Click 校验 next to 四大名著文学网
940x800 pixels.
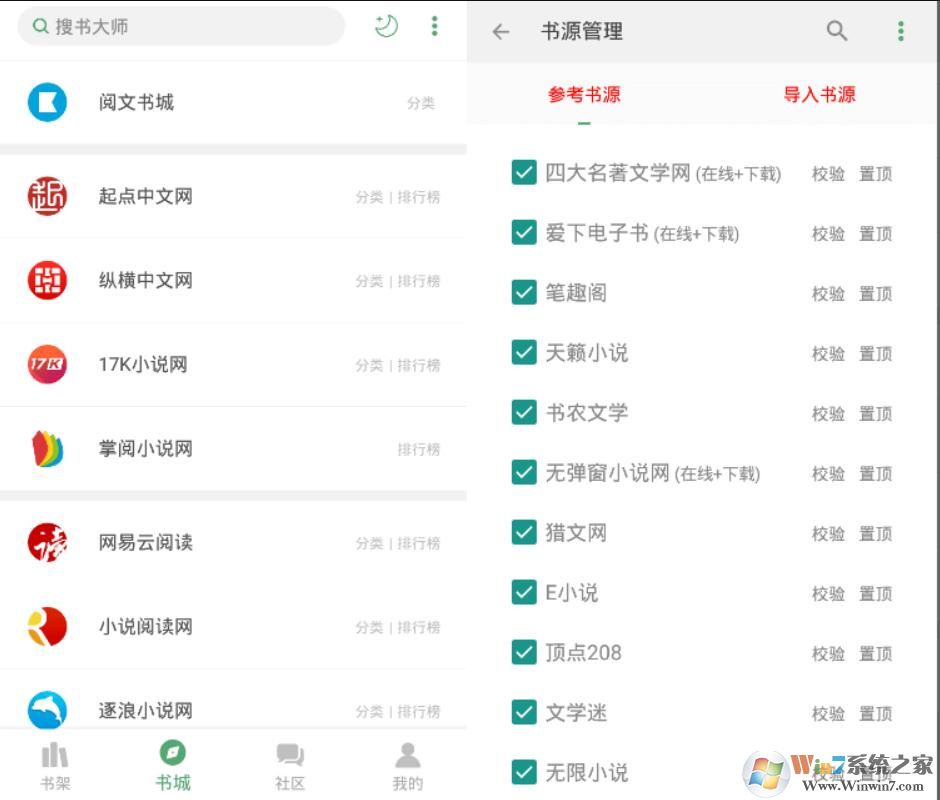[828, 173]
